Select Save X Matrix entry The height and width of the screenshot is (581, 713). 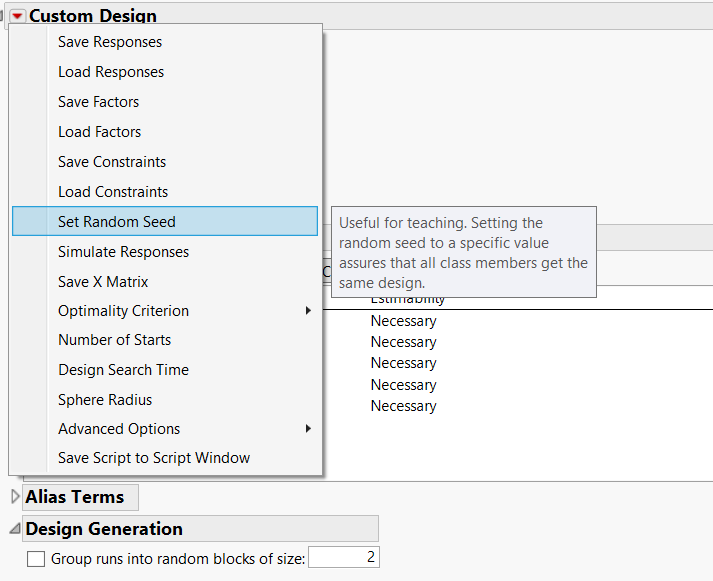(x=103, y=282)
